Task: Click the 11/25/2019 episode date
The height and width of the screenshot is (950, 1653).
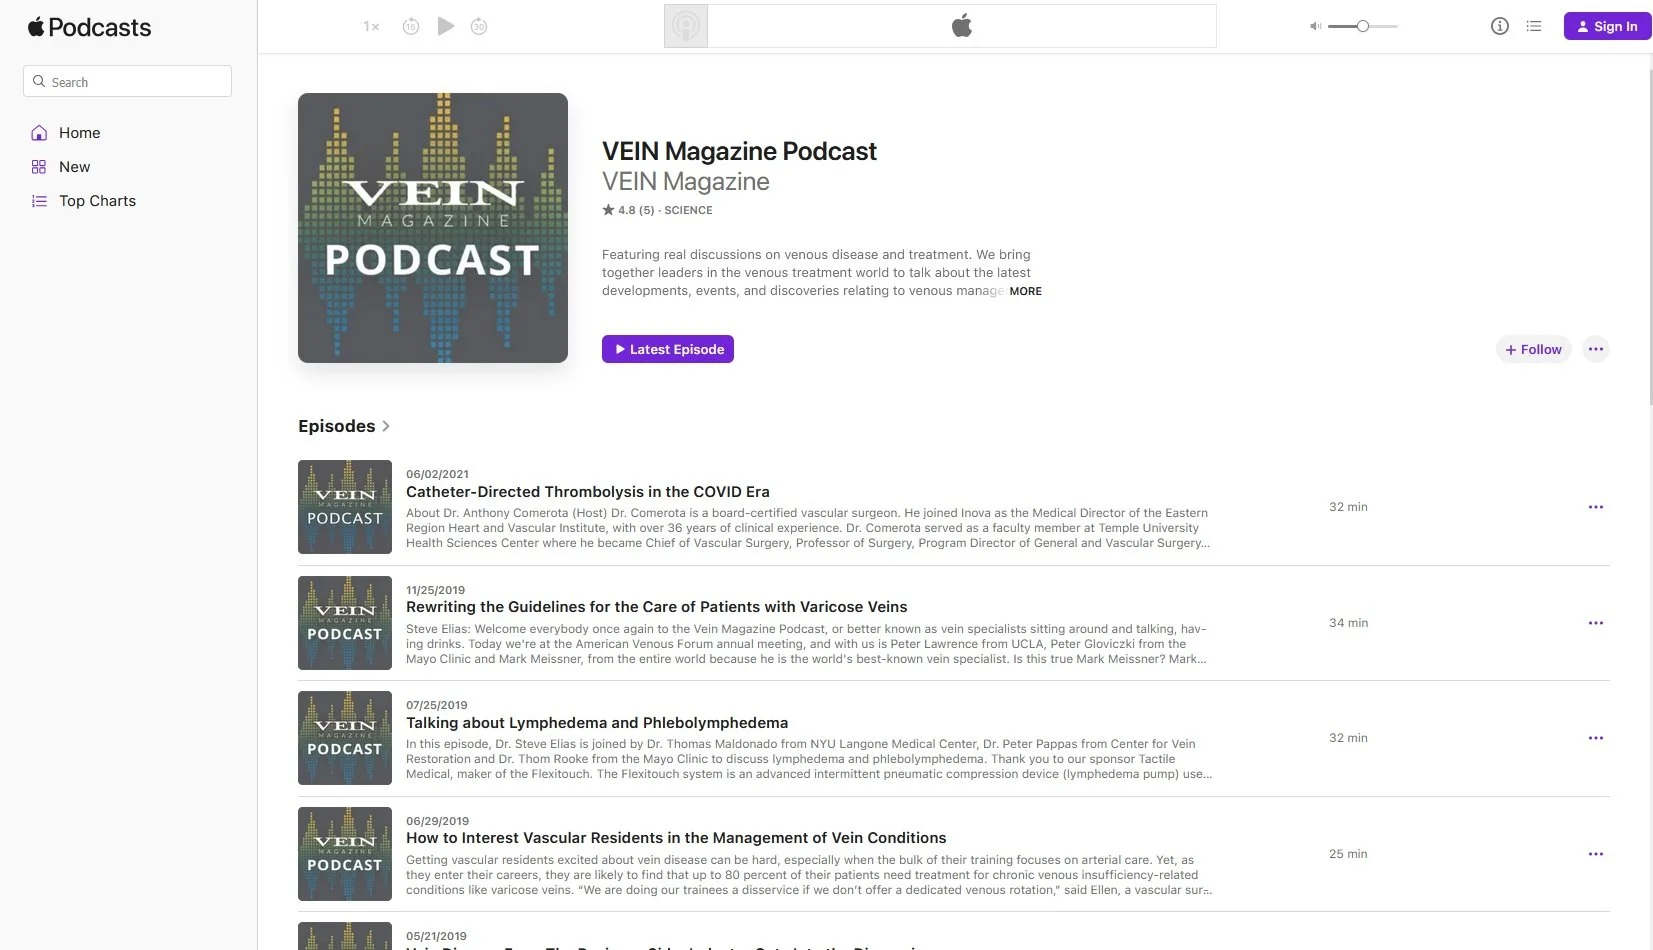Action: point(435,590)
